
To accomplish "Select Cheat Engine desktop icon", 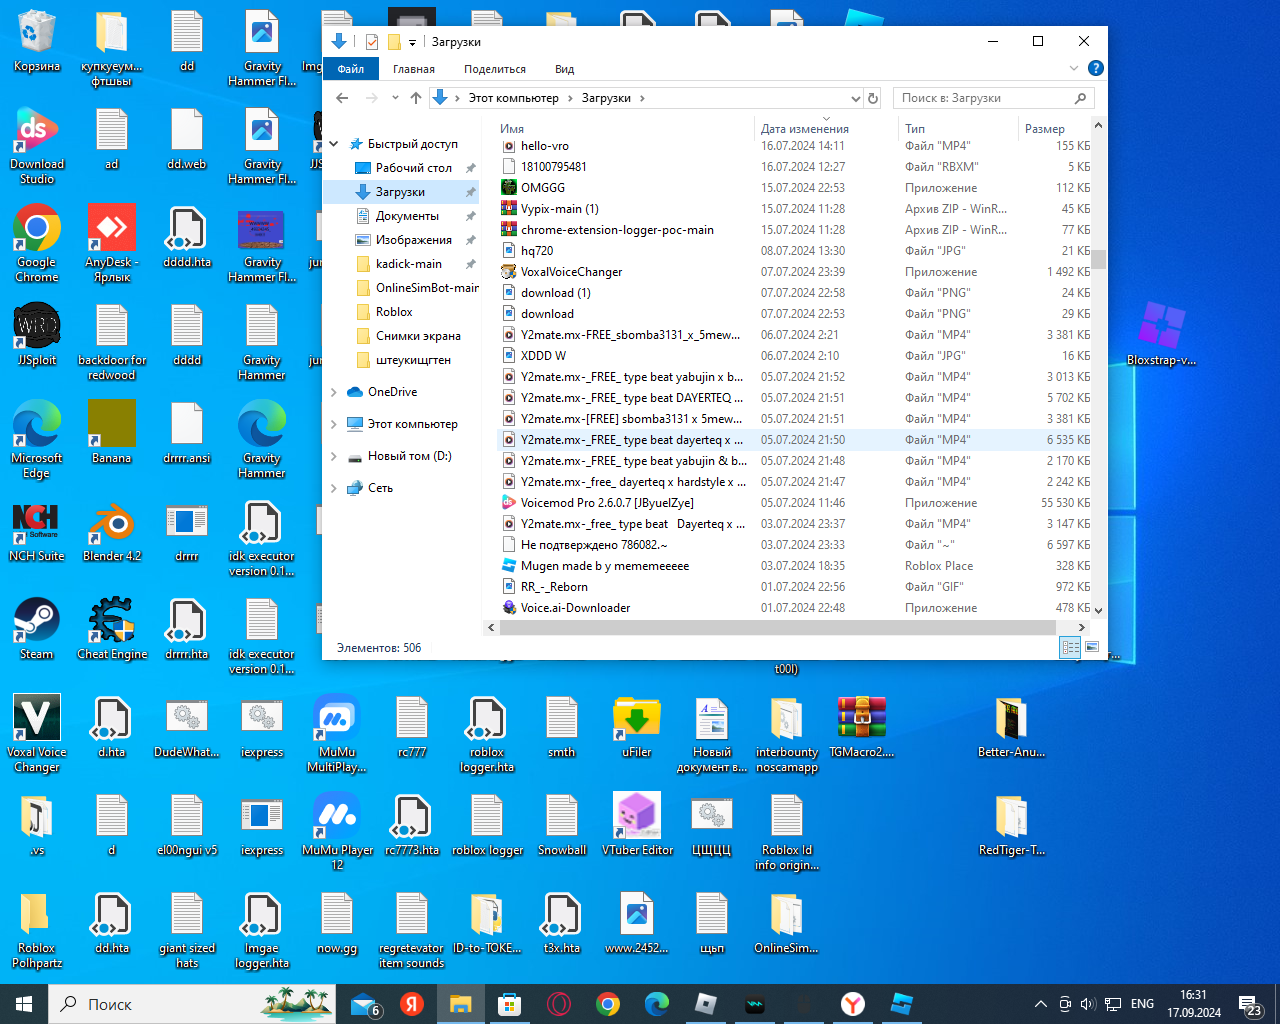I will tap(112, 622).
